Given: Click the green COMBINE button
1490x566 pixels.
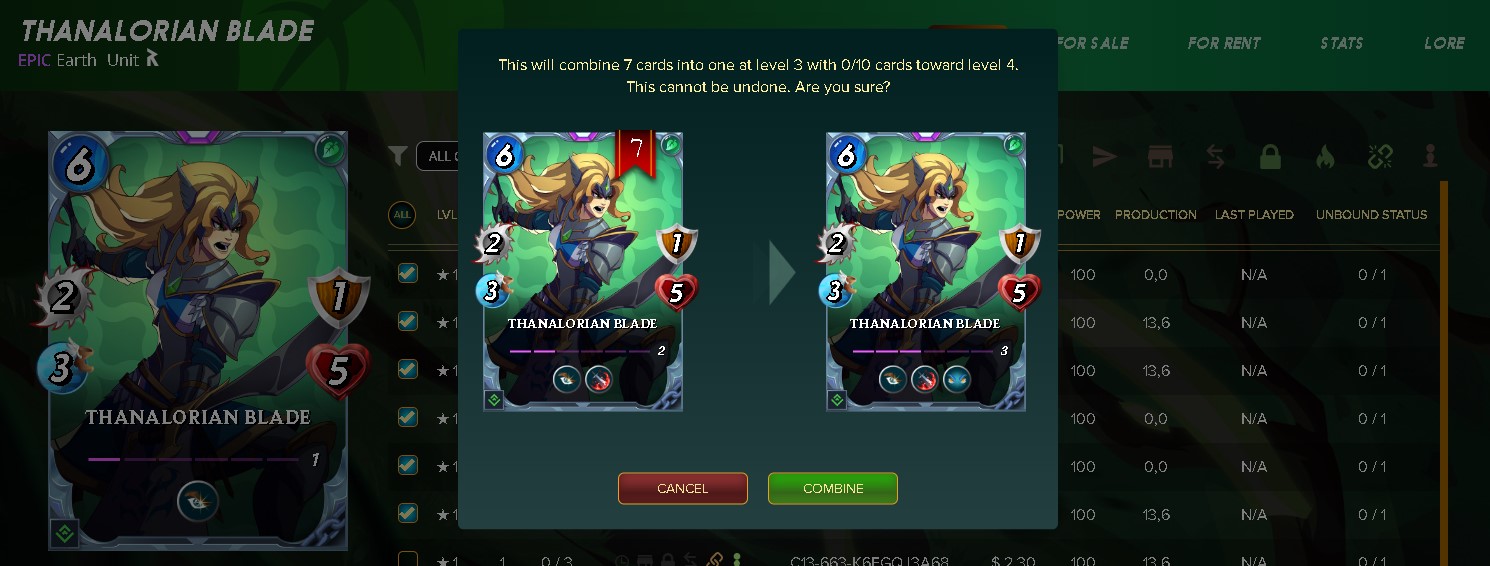Looking at the screenshot, I should pyautogui.click(x=833, y=488).
